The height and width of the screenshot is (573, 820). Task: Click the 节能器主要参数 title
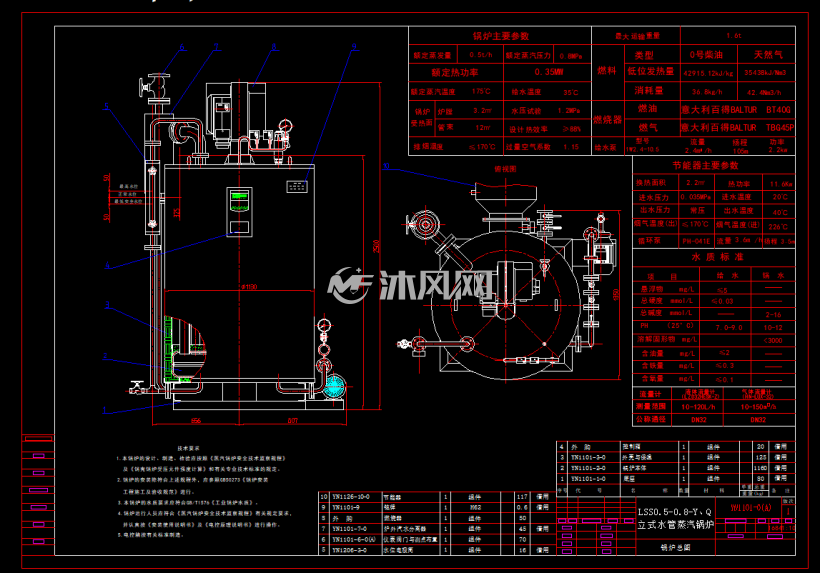pyautogui.click(x=705, y=166)
